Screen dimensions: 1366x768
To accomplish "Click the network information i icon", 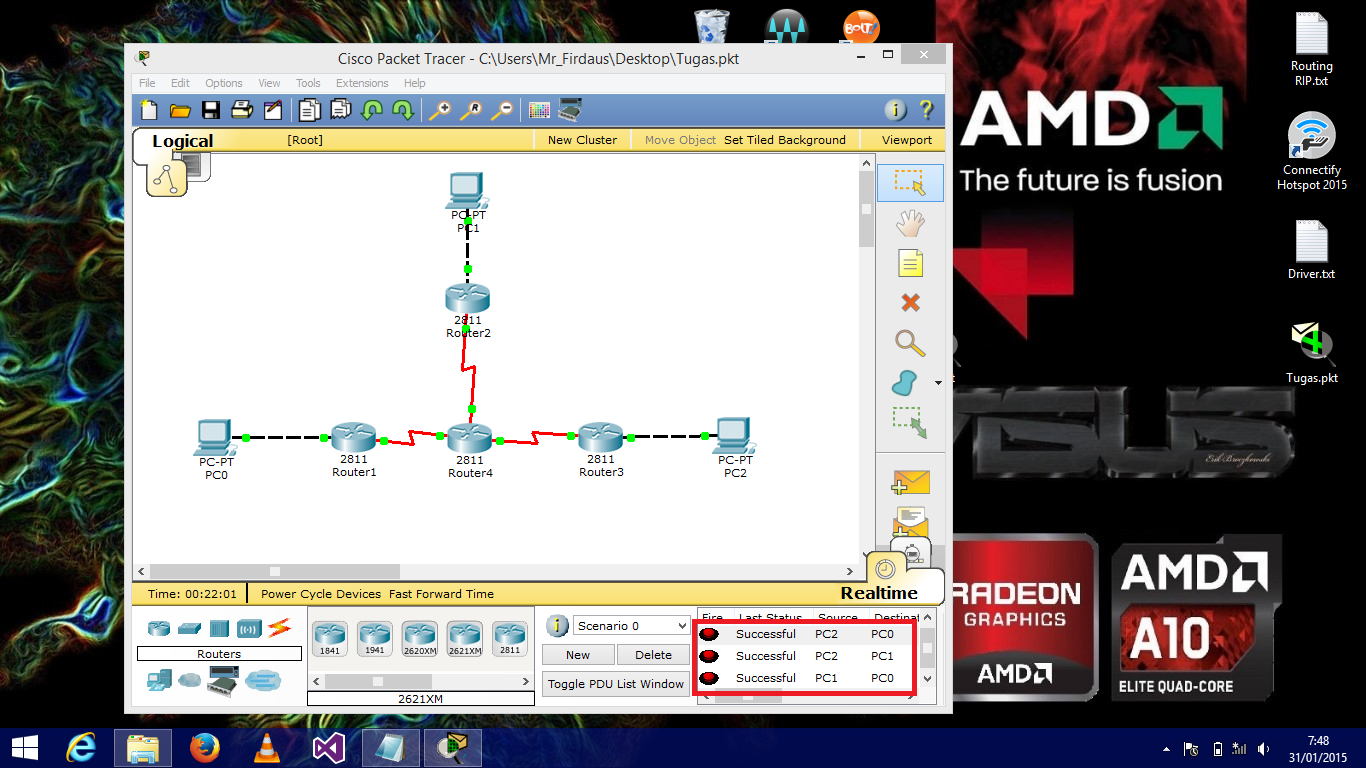I will [x=896, y=110].
